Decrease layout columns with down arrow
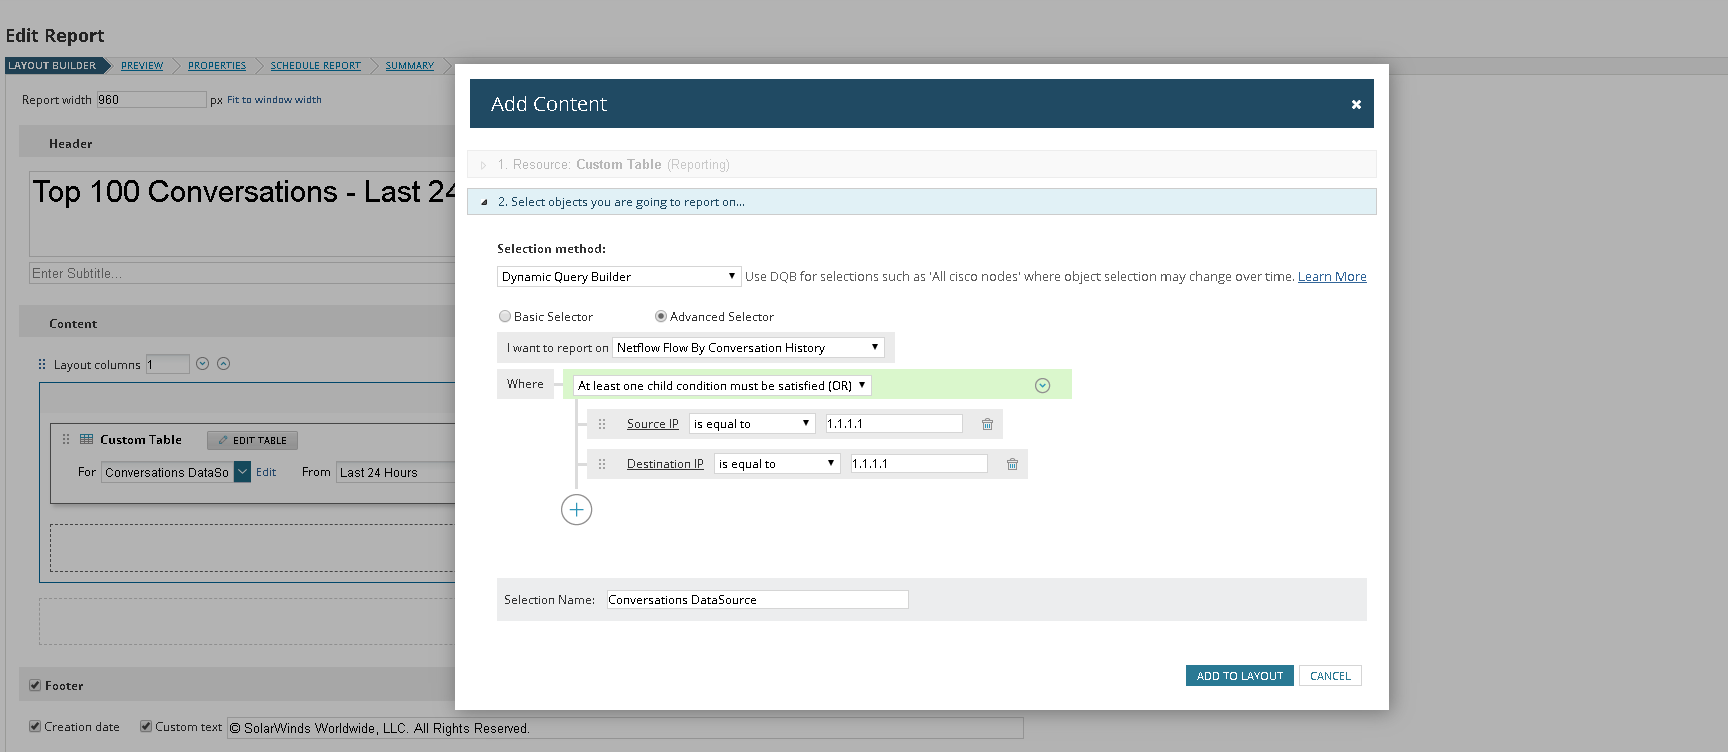 click(x=202, y=364)
